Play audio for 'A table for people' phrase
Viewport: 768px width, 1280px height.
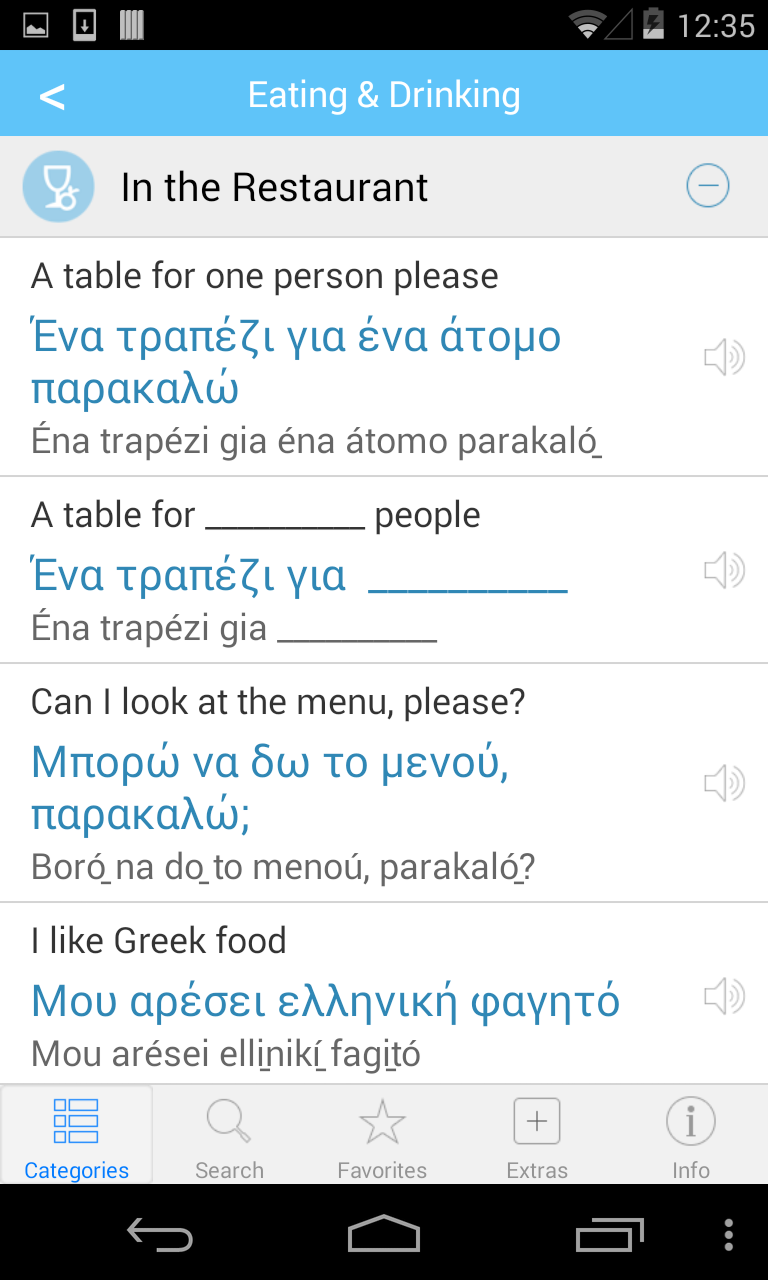tap(724, 570)
